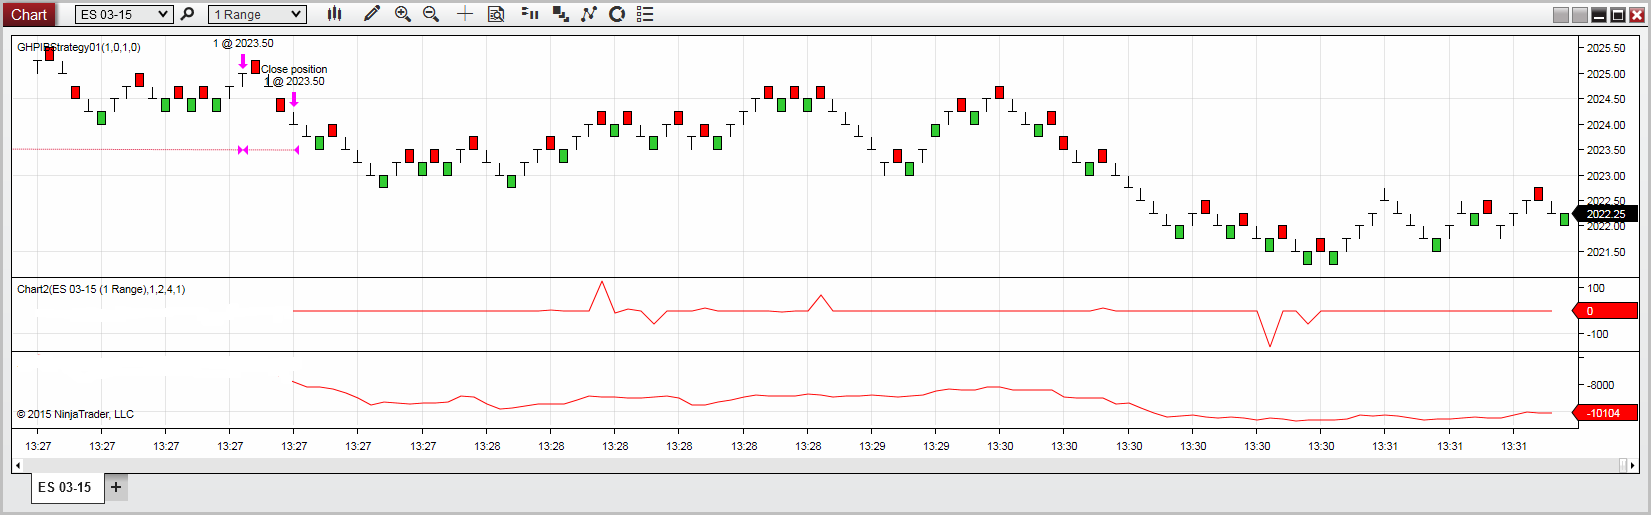Click the right horizontal scrollbar arrow
The image size is (1651, 515).
click(x=1634, y=465)
